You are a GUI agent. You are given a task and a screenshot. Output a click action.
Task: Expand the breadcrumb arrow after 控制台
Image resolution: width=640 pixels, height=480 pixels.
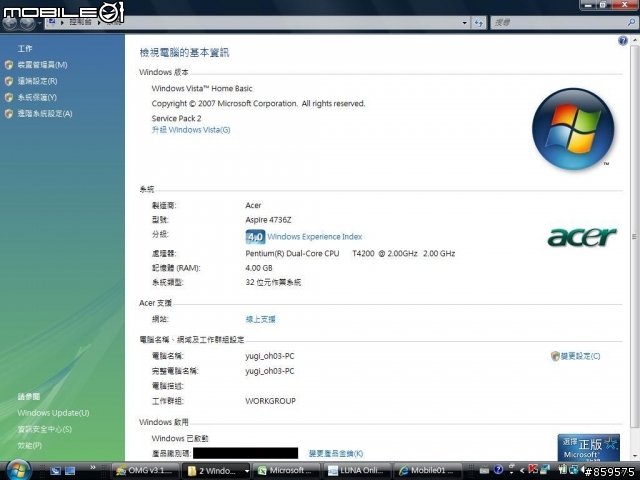[x=99, y=22]
